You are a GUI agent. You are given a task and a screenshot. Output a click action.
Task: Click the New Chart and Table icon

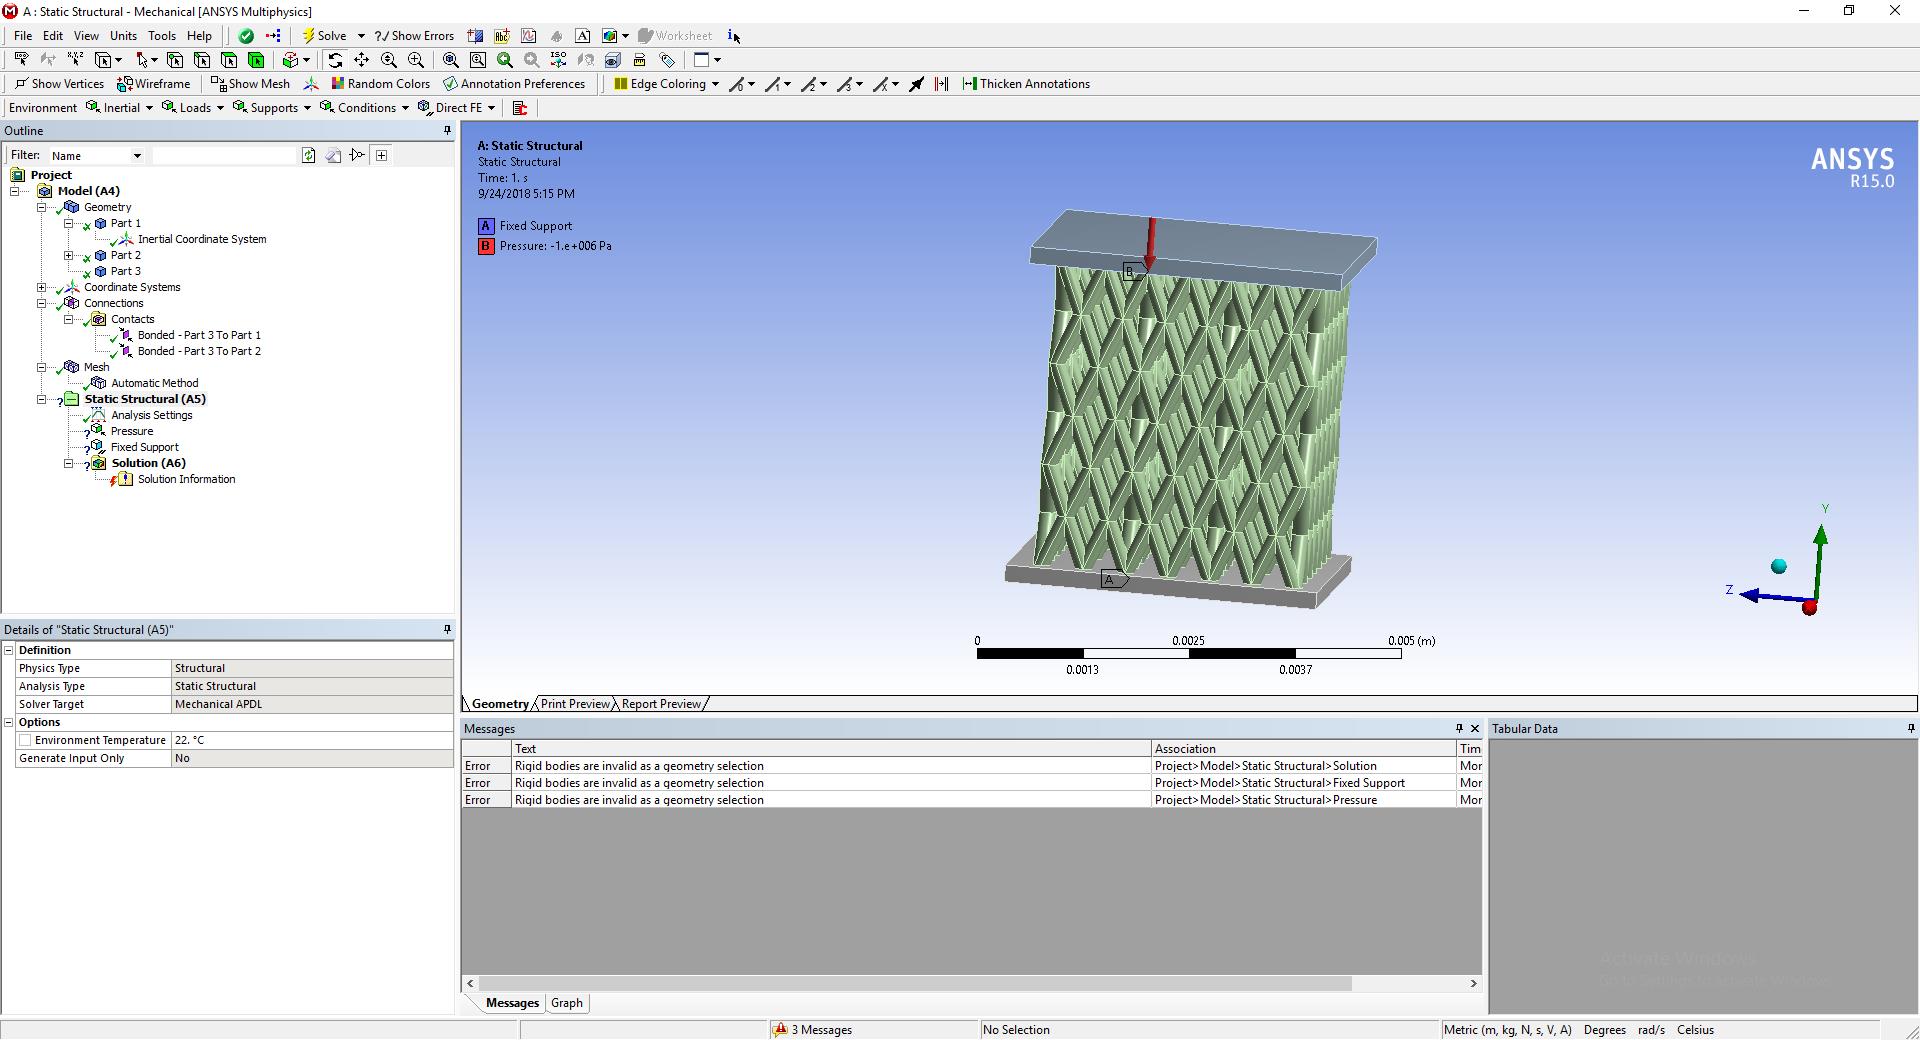click(x=529, y=36)
